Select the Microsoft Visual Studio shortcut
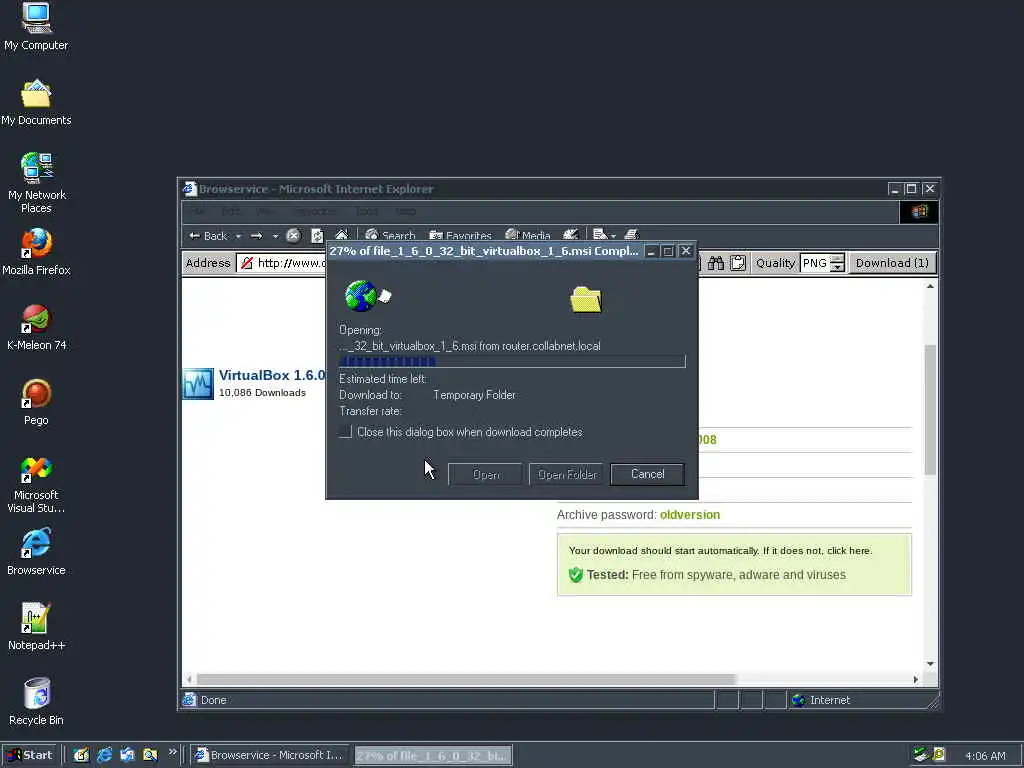 [36, 484]
